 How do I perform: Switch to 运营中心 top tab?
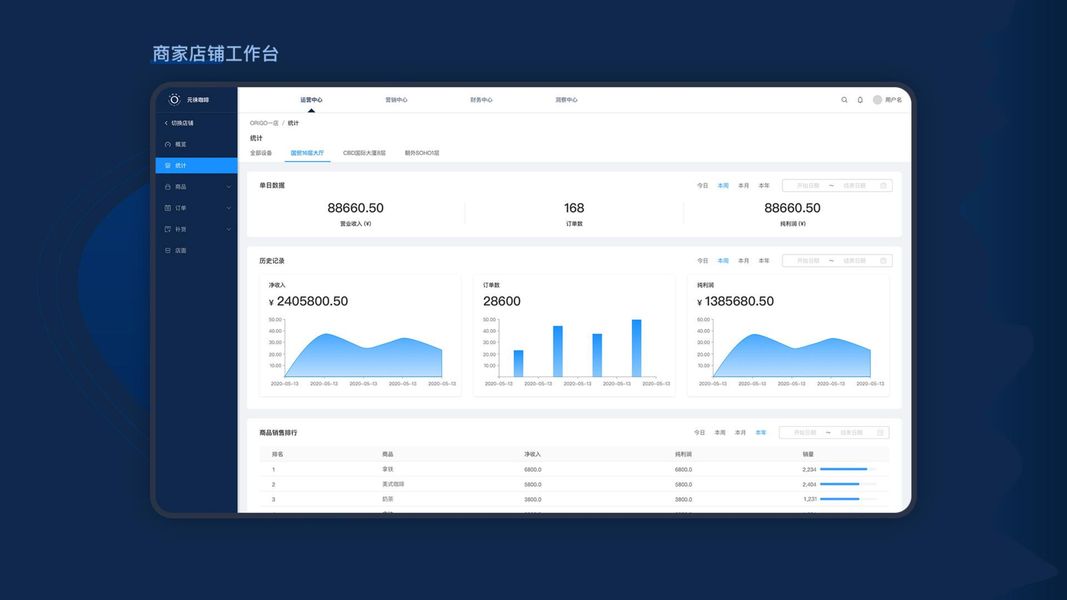(x=311, y=100)
